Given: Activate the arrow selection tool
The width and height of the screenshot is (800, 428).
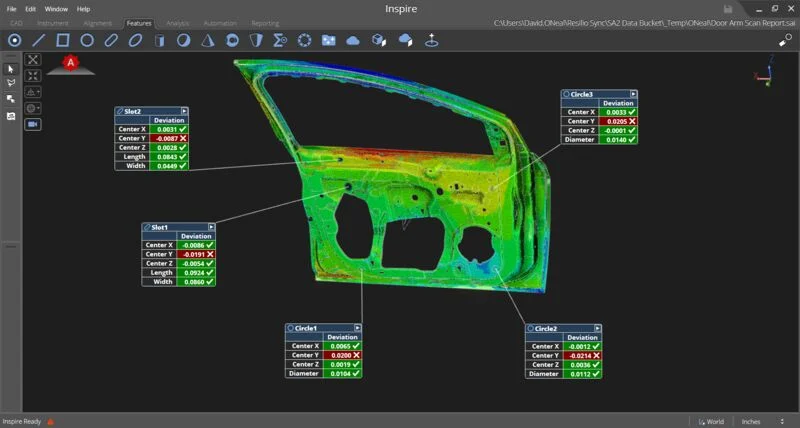Looking at the screenshot, I should point(11,69).
